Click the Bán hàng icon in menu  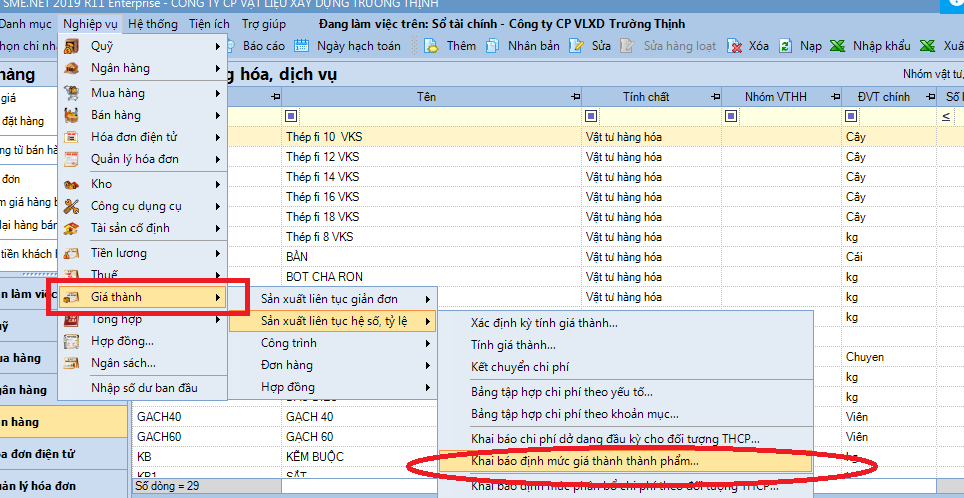point(72,116)
